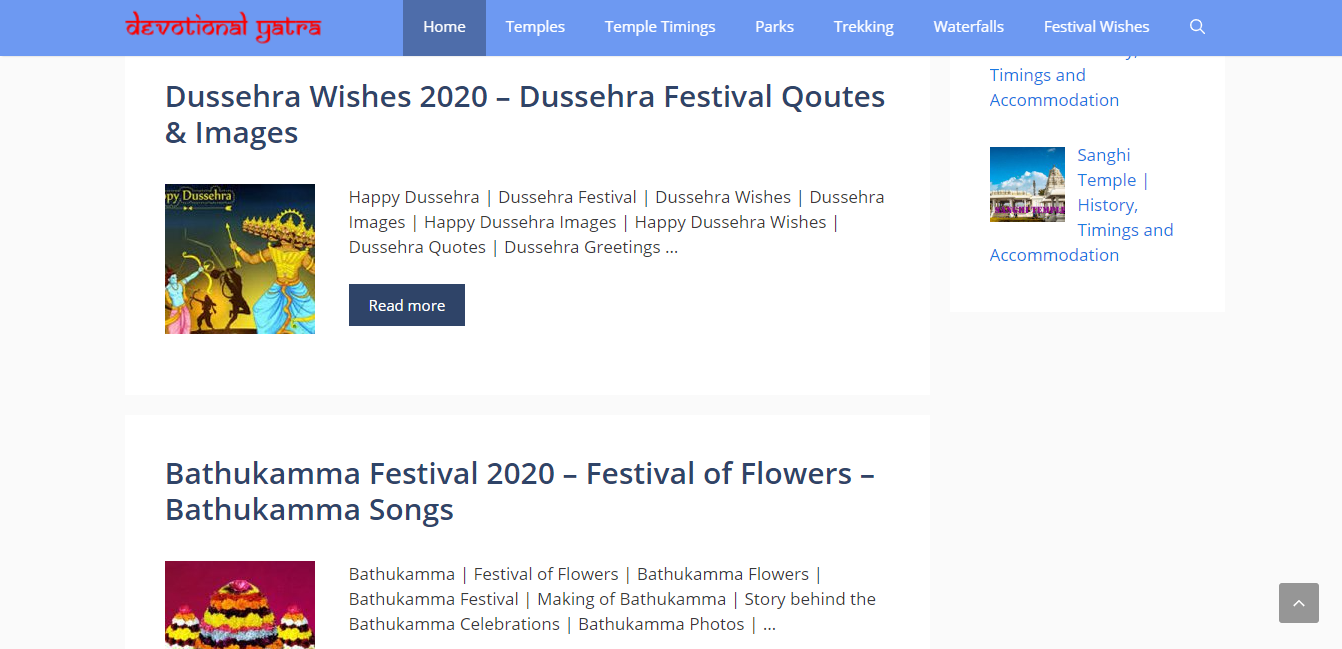Click the Bathukamma flowers thumbnail image
Viewport: 1342px width, 649px height.
coord(240,605)
